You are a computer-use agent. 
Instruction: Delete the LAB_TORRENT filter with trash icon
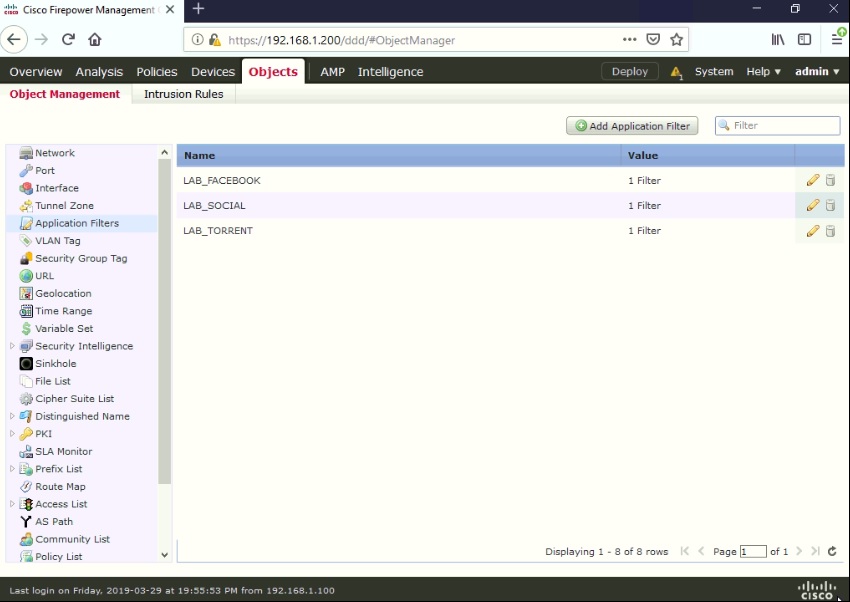click(x=830, y=231)
